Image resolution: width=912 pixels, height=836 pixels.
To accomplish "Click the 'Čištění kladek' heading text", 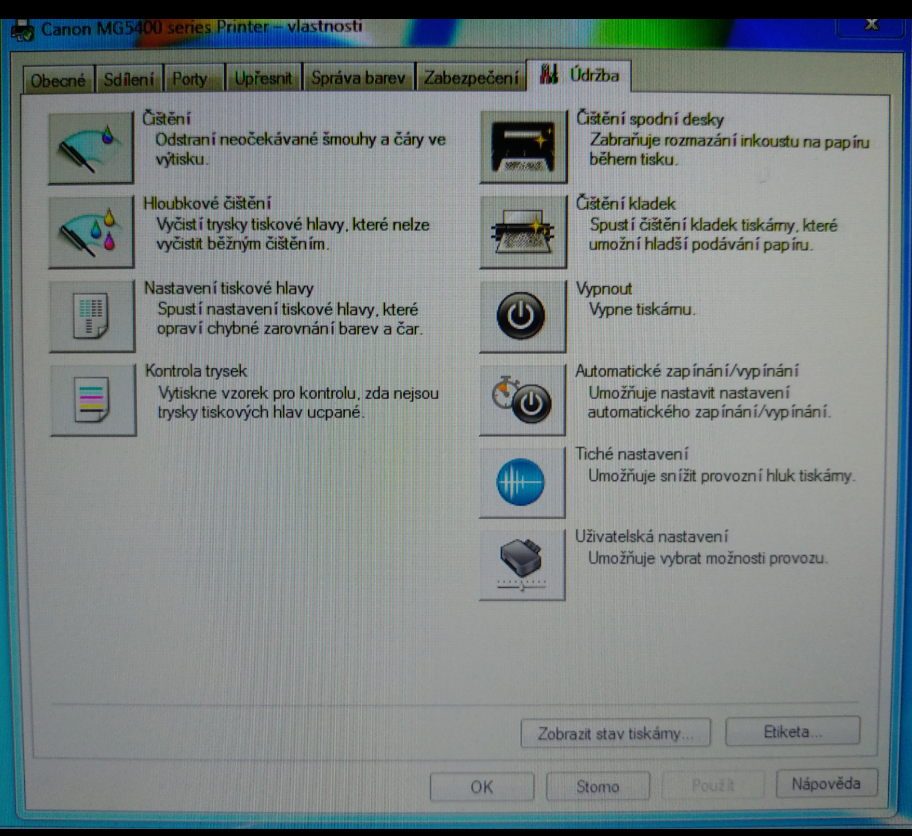I will coord(626,204).
